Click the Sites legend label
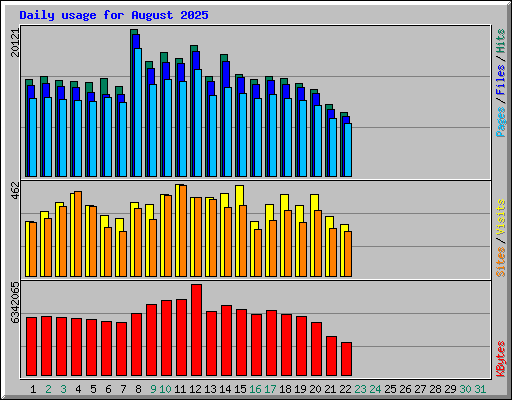This screenshot has width=512, height=400. tap(501, 262)
